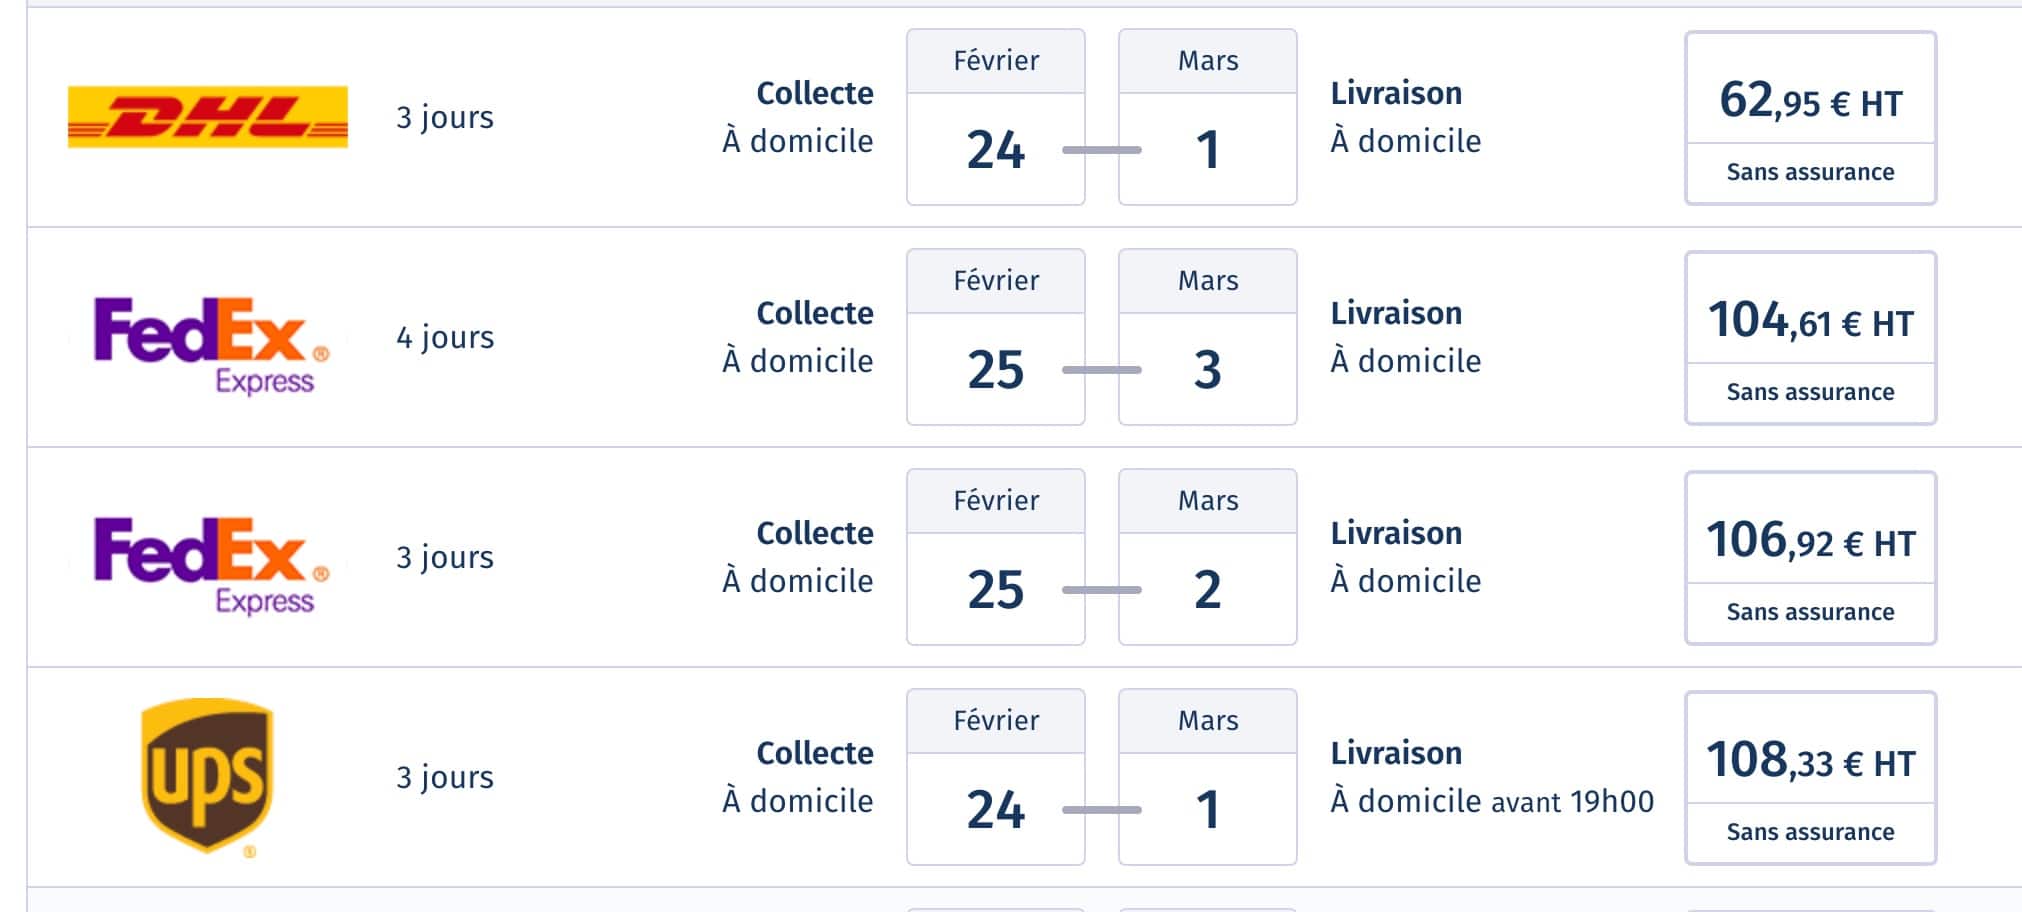The width and height of the screenshot is (2022, 912).
Task: Click Livraison À domicile in FedEx 106,92 row
Action: tap(1405, 557)
